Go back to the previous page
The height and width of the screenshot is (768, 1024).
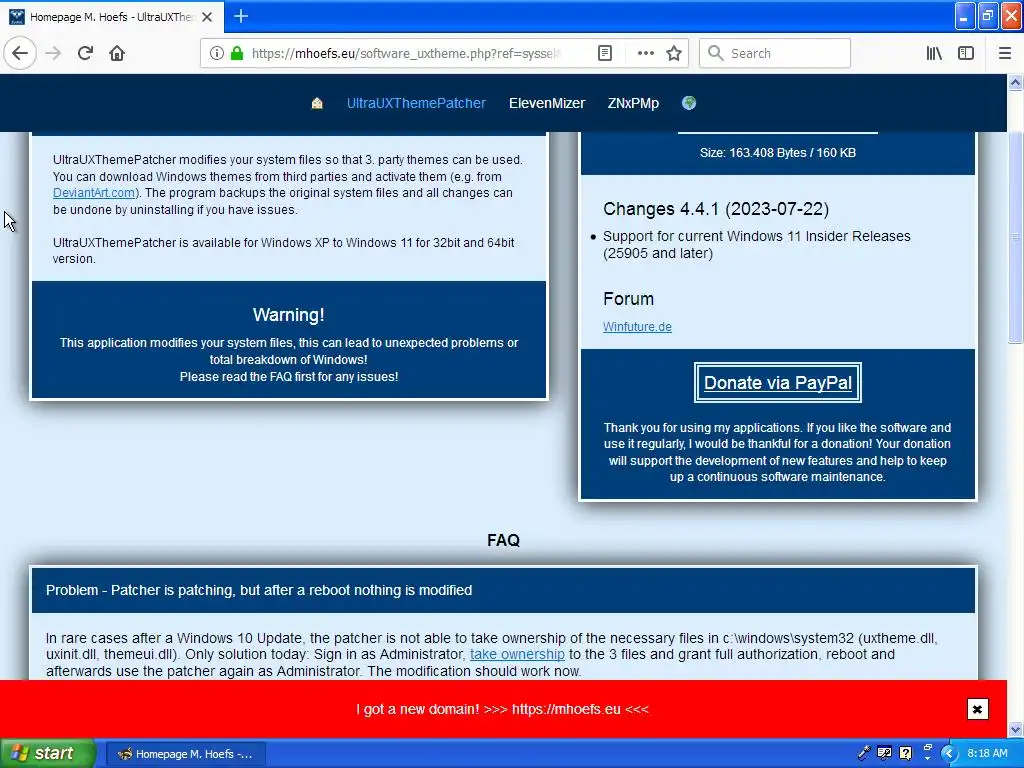point(20,54)
